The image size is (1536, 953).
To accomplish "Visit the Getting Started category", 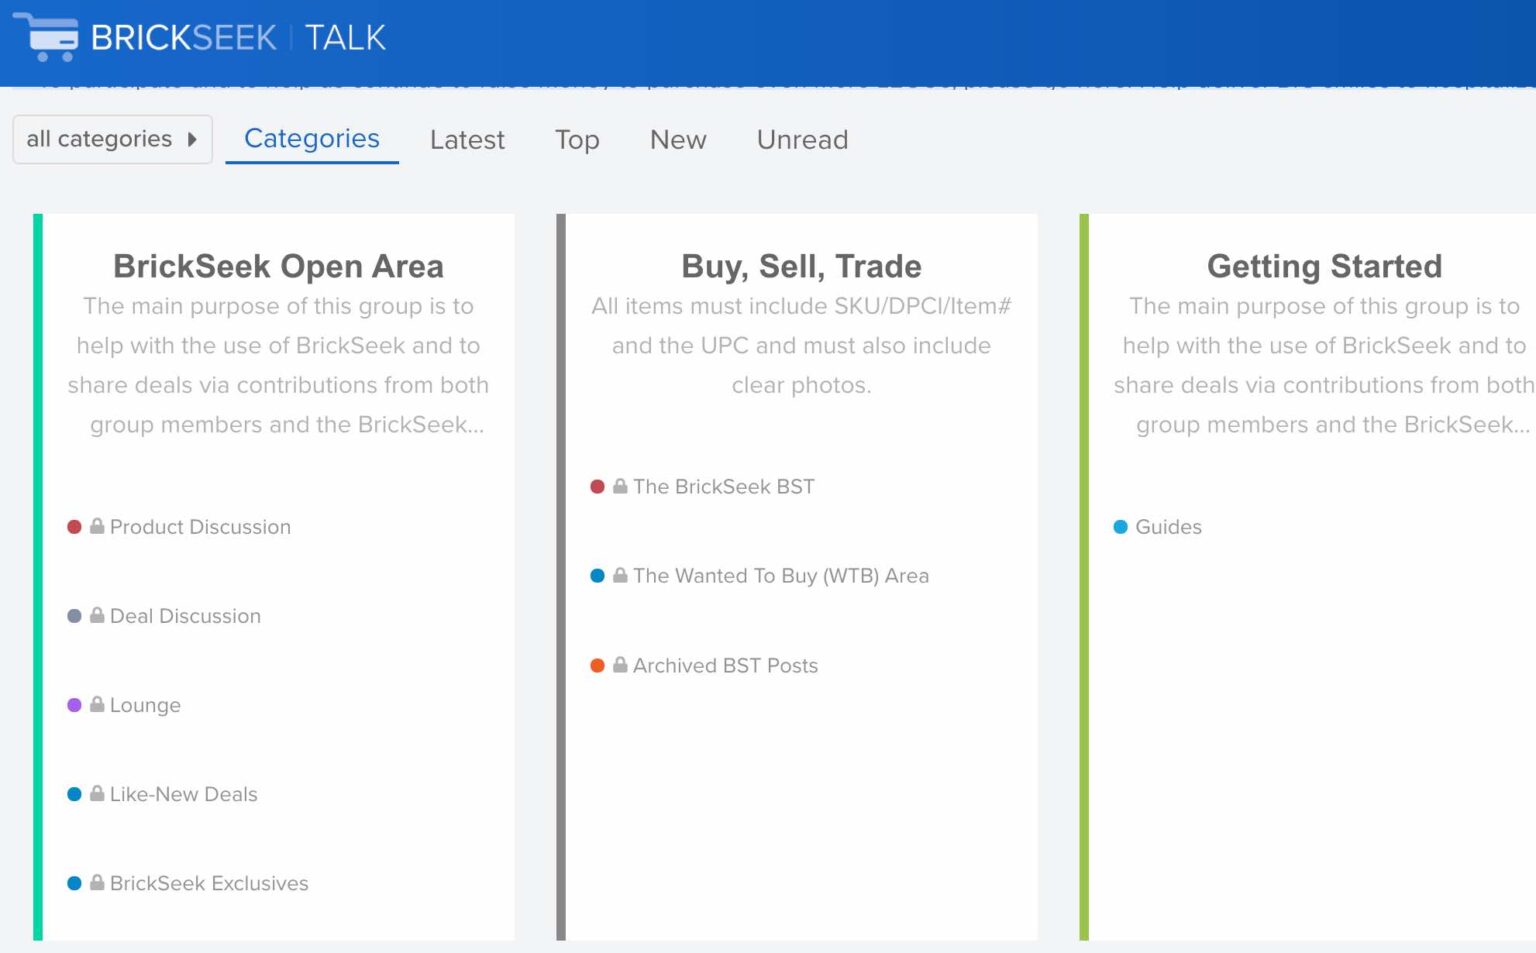I will point(1324,266).
